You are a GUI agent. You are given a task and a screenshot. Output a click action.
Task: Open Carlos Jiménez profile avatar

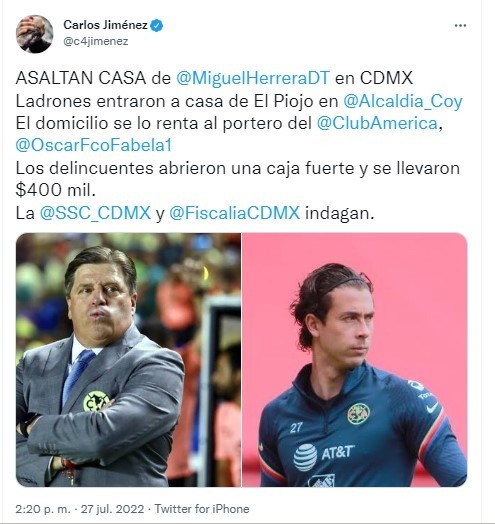[x=34, y=34]
